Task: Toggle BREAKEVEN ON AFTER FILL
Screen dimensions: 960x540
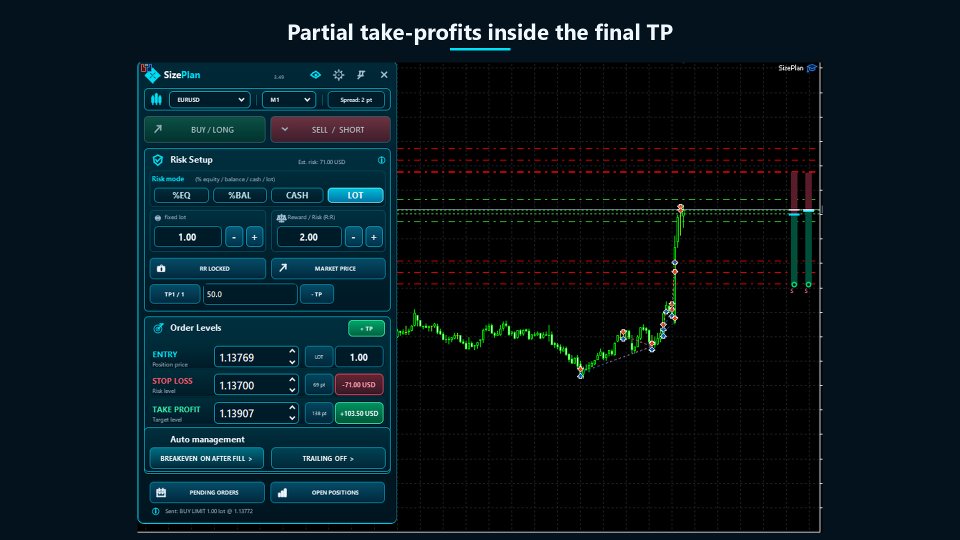Action: tap(206, 458)
